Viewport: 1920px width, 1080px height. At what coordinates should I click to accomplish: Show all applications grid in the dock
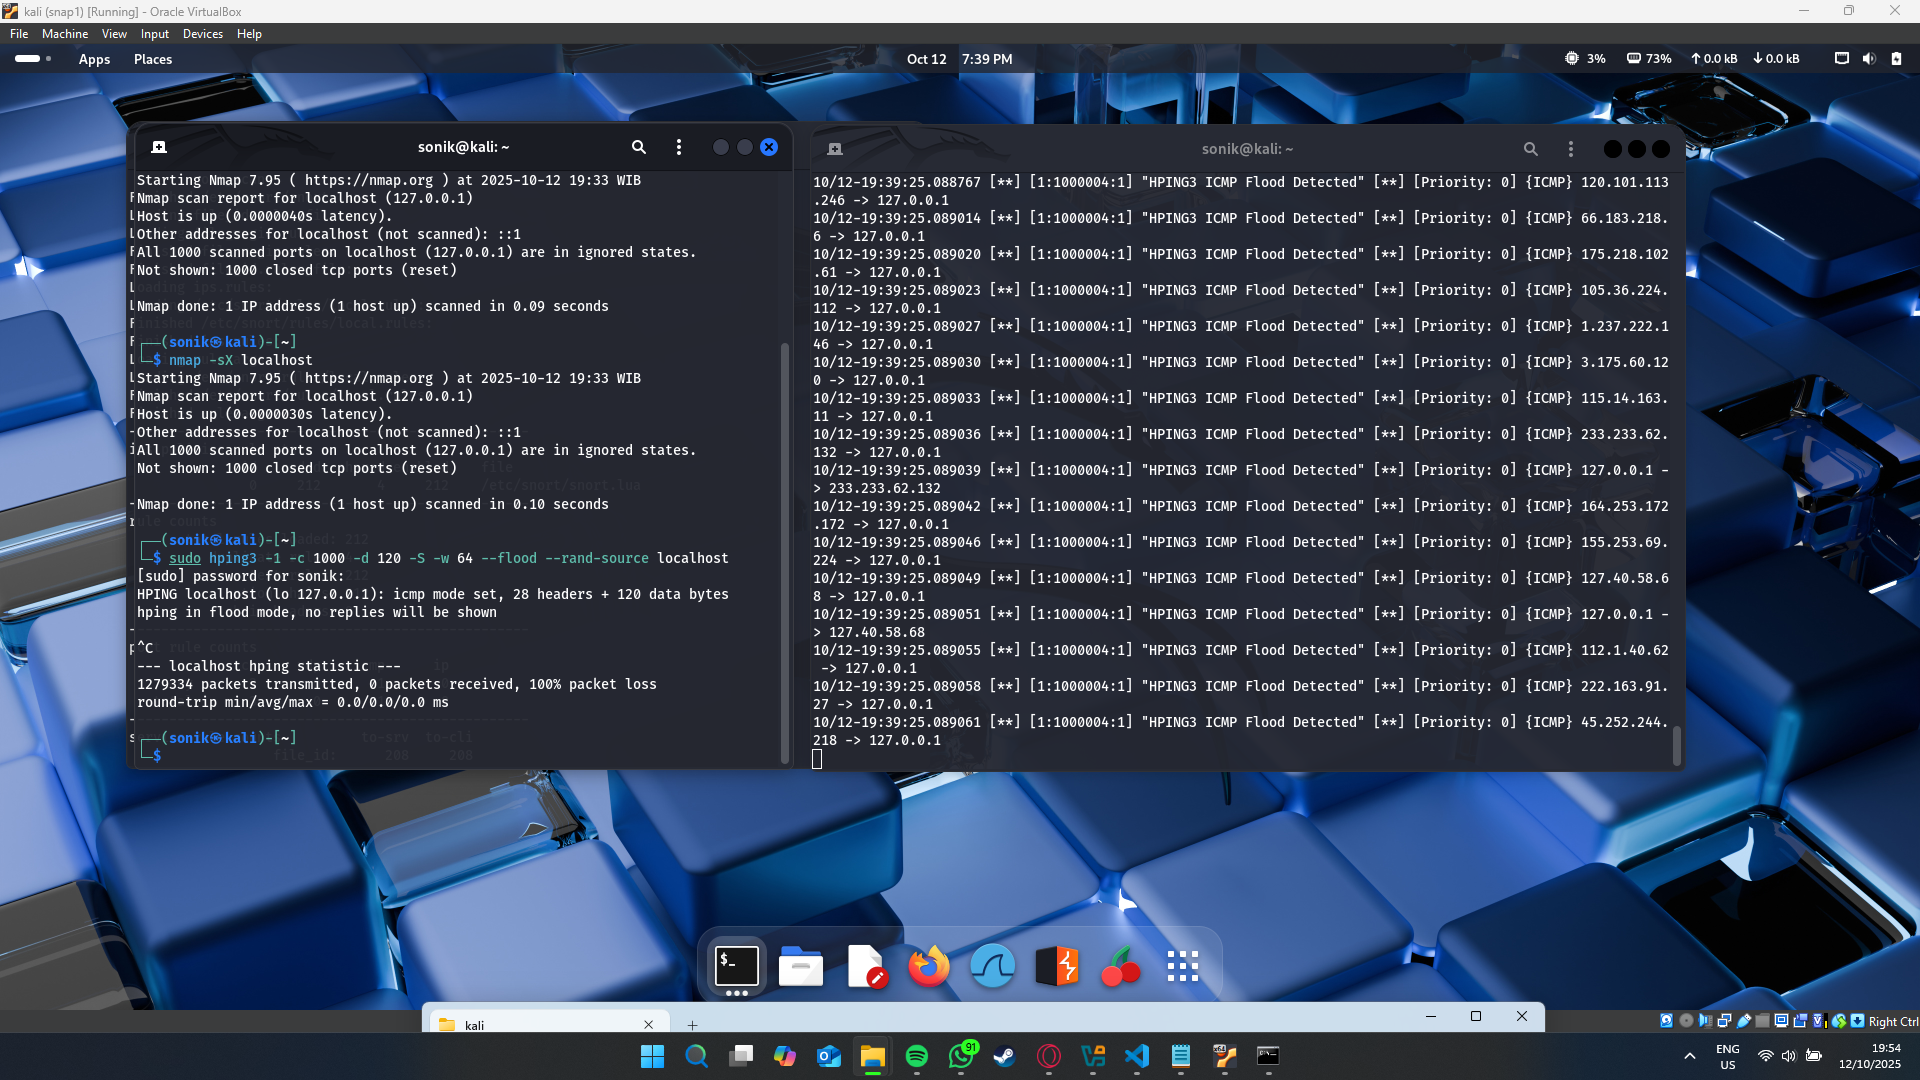click(1183, 967)
